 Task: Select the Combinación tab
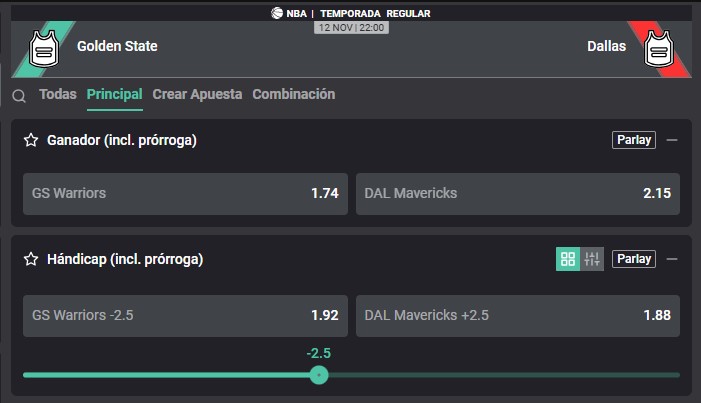click(294, 94)
